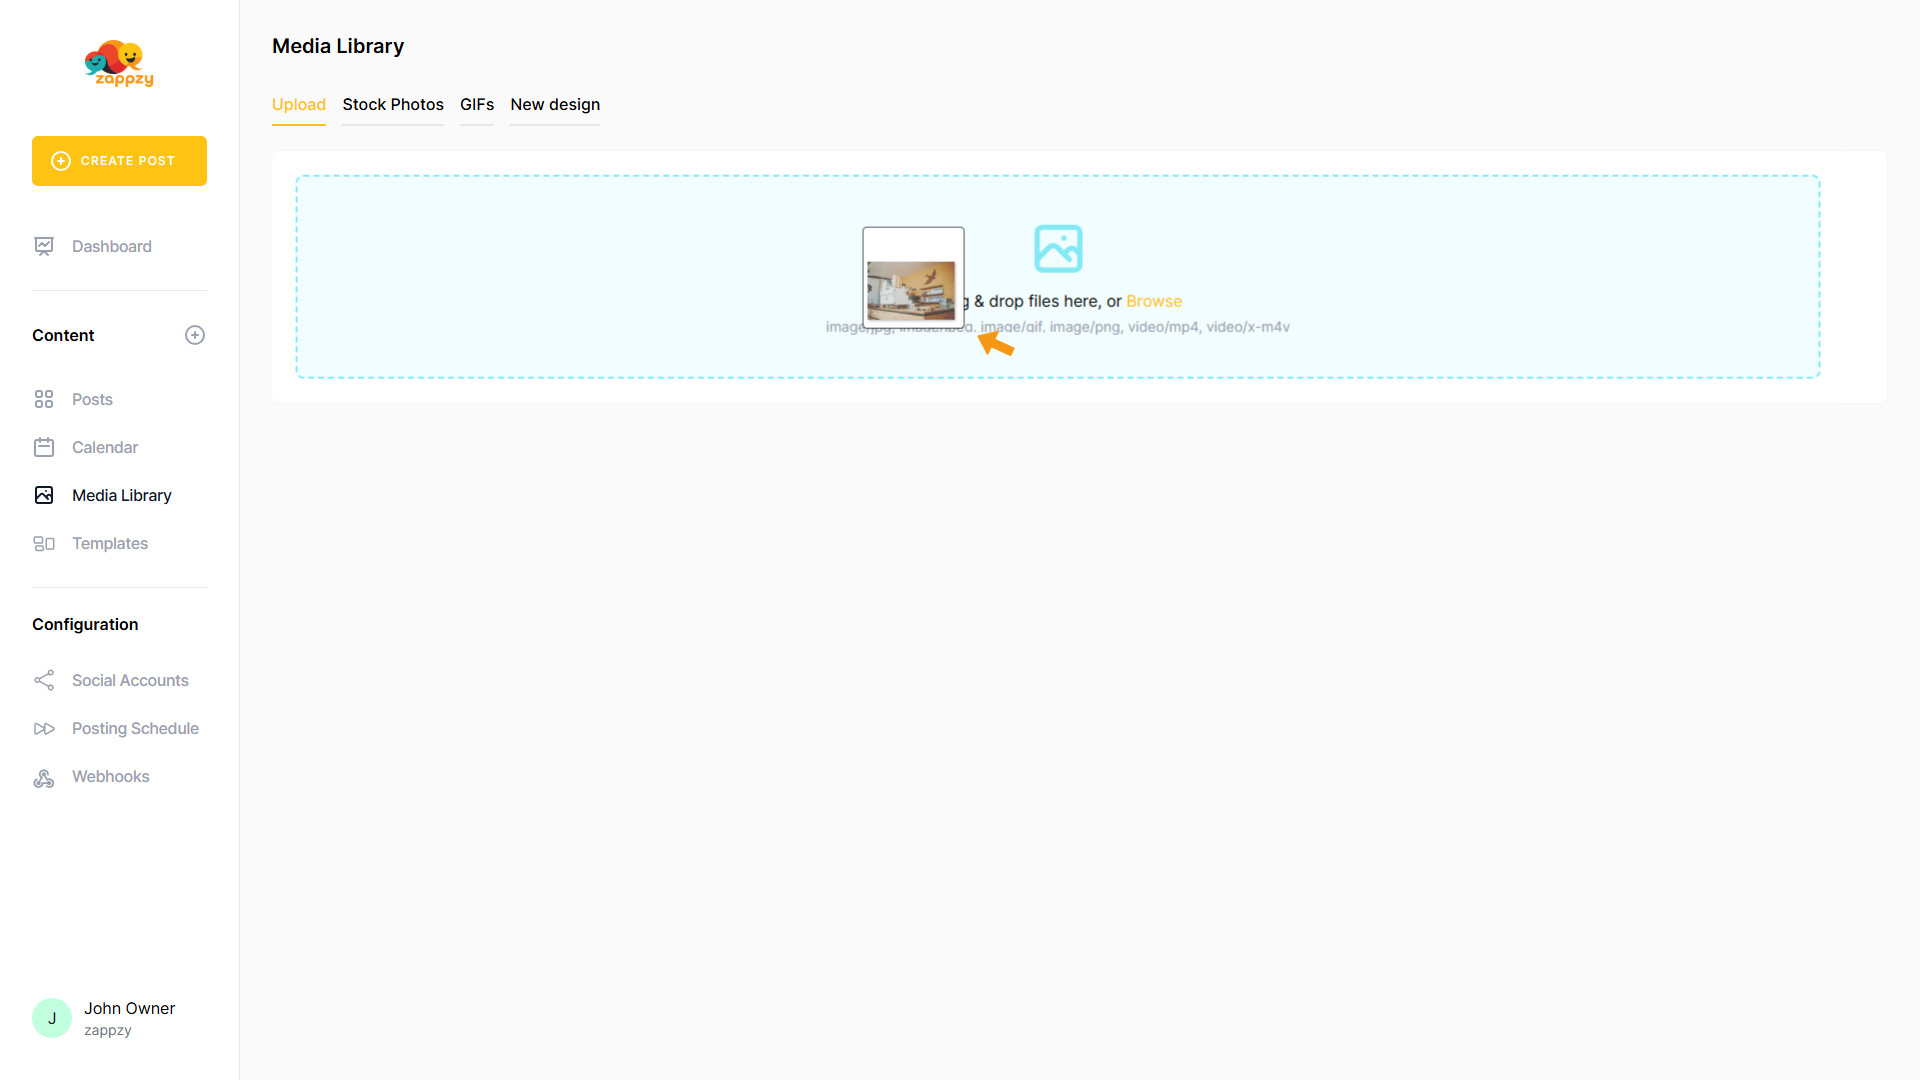Click the plus icon beside Content
Image resolution: width=1920 pixels, height=1080 pixels.
pos(195,335)
